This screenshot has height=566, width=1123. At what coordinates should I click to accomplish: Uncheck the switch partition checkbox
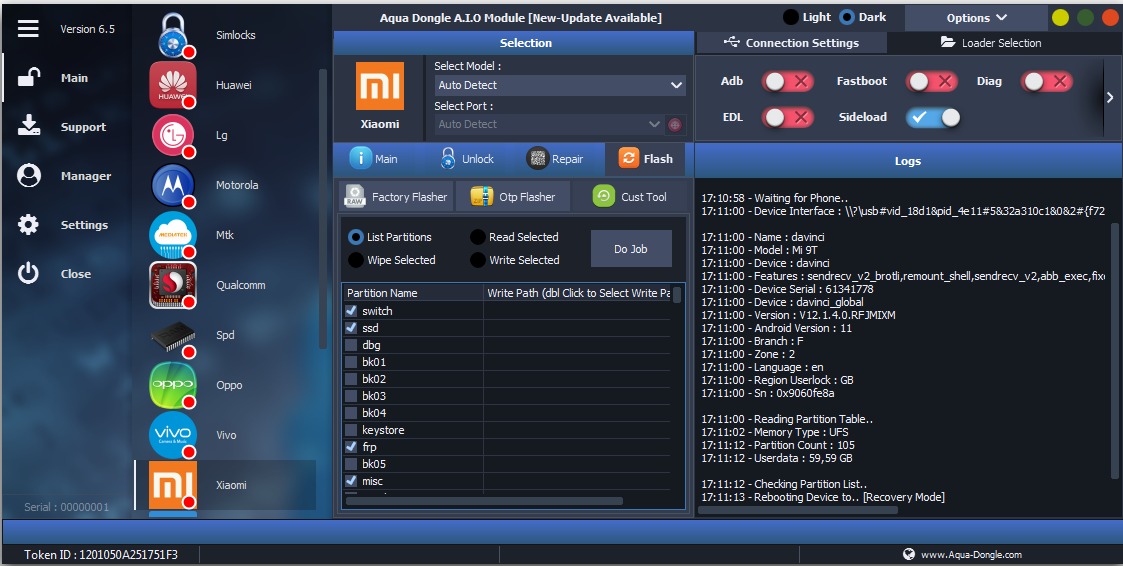(351, 311)
